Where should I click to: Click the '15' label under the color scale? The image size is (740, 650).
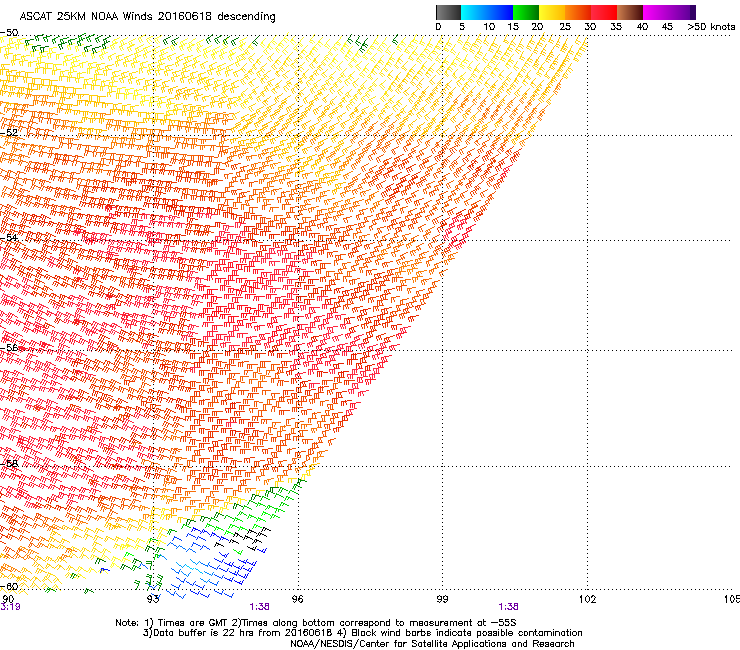[513, 27]
